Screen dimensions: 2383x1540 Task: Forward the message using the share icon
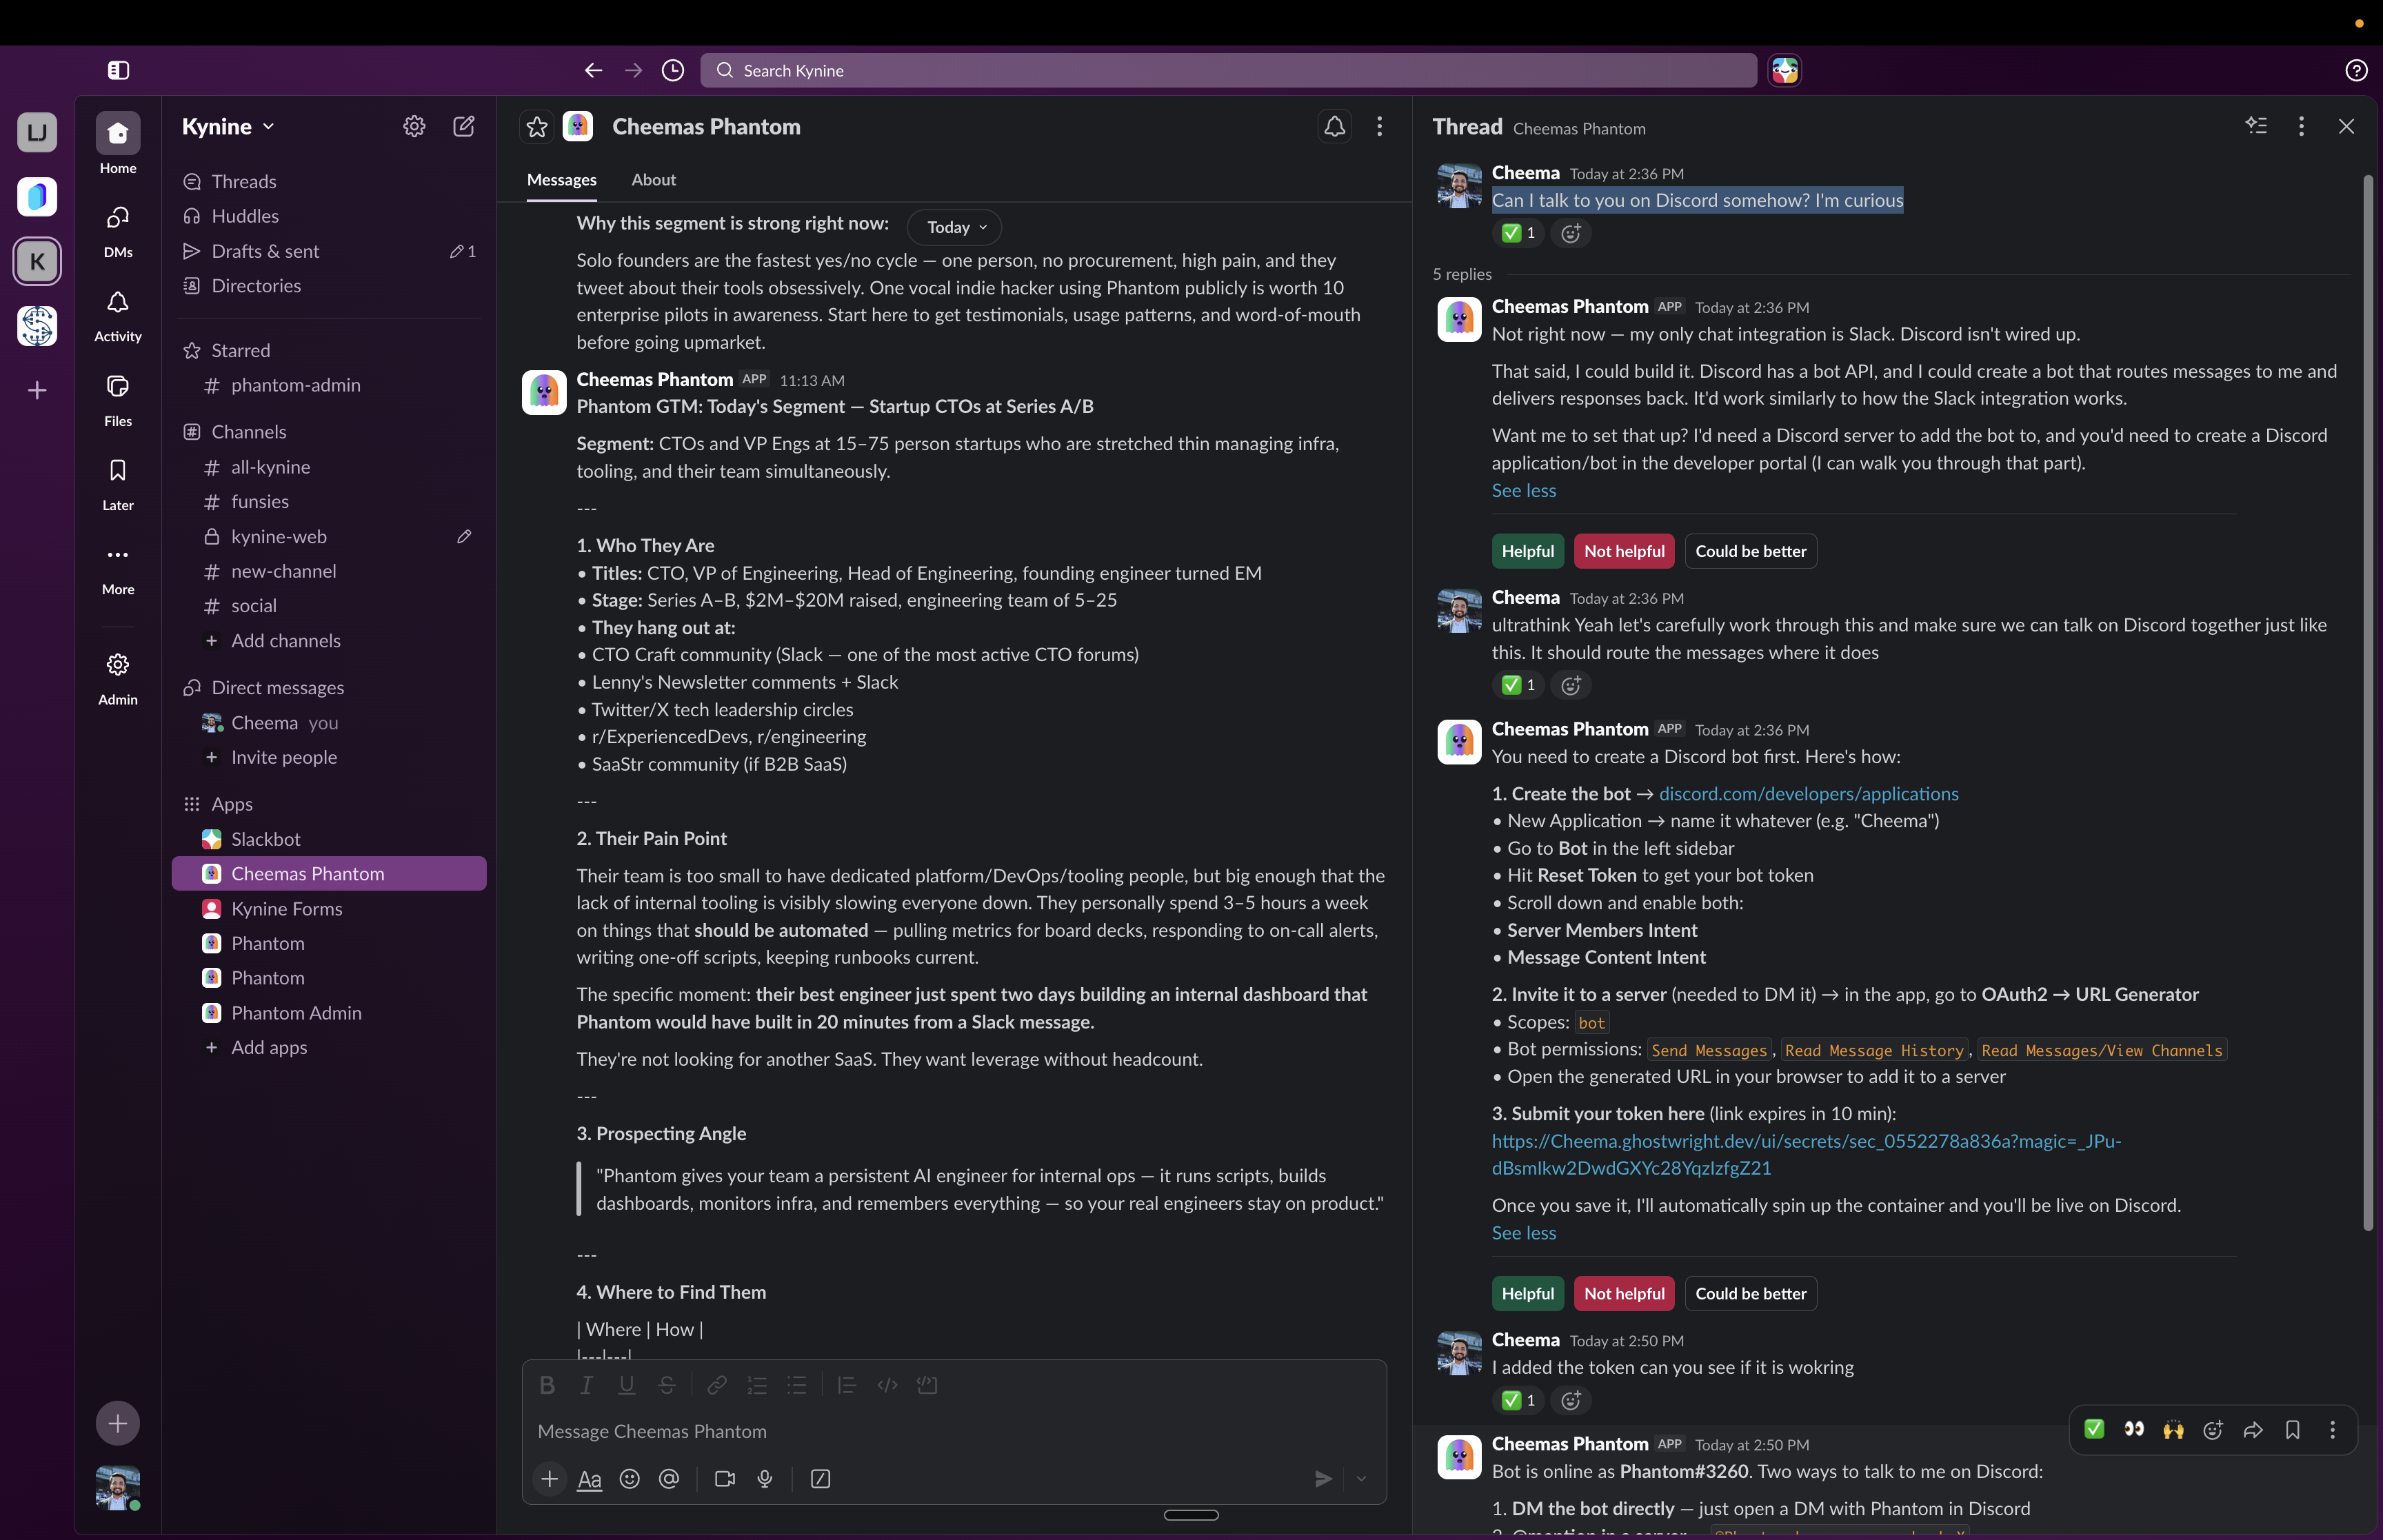point(2253,1430)
